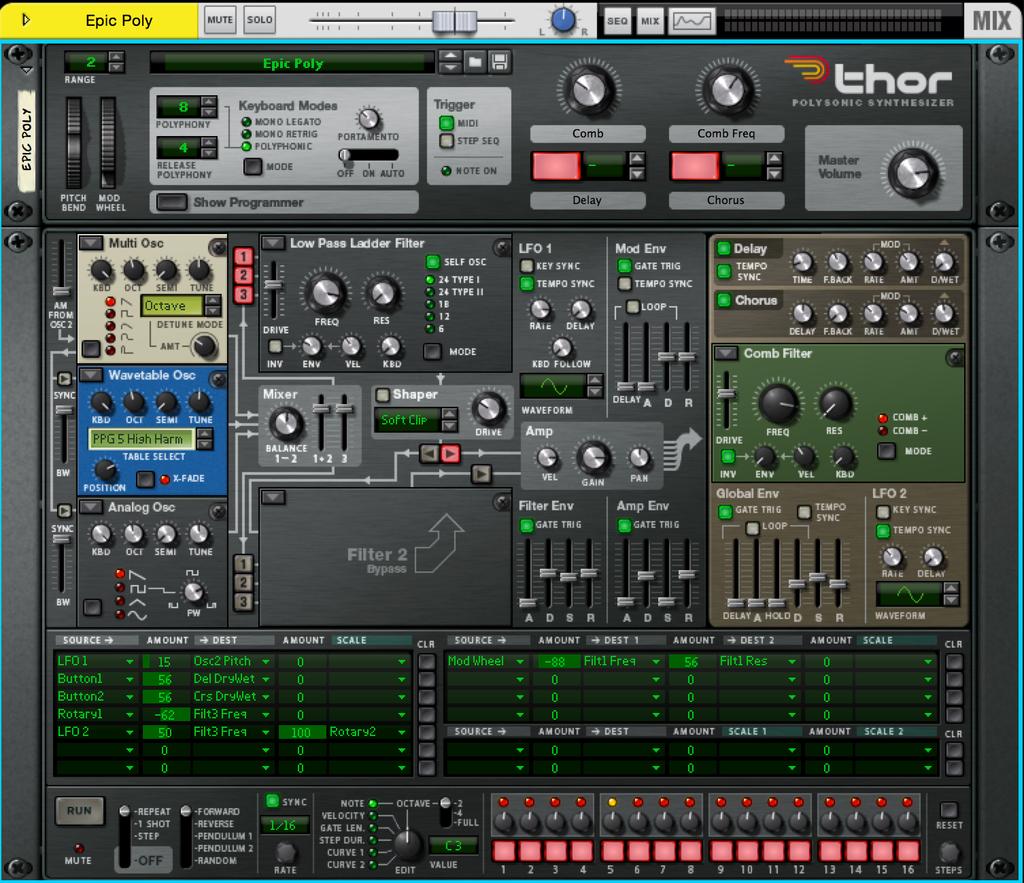Click the channel level fader in the top bar
The image size is (1024, 883).
(x=455, y=21)
